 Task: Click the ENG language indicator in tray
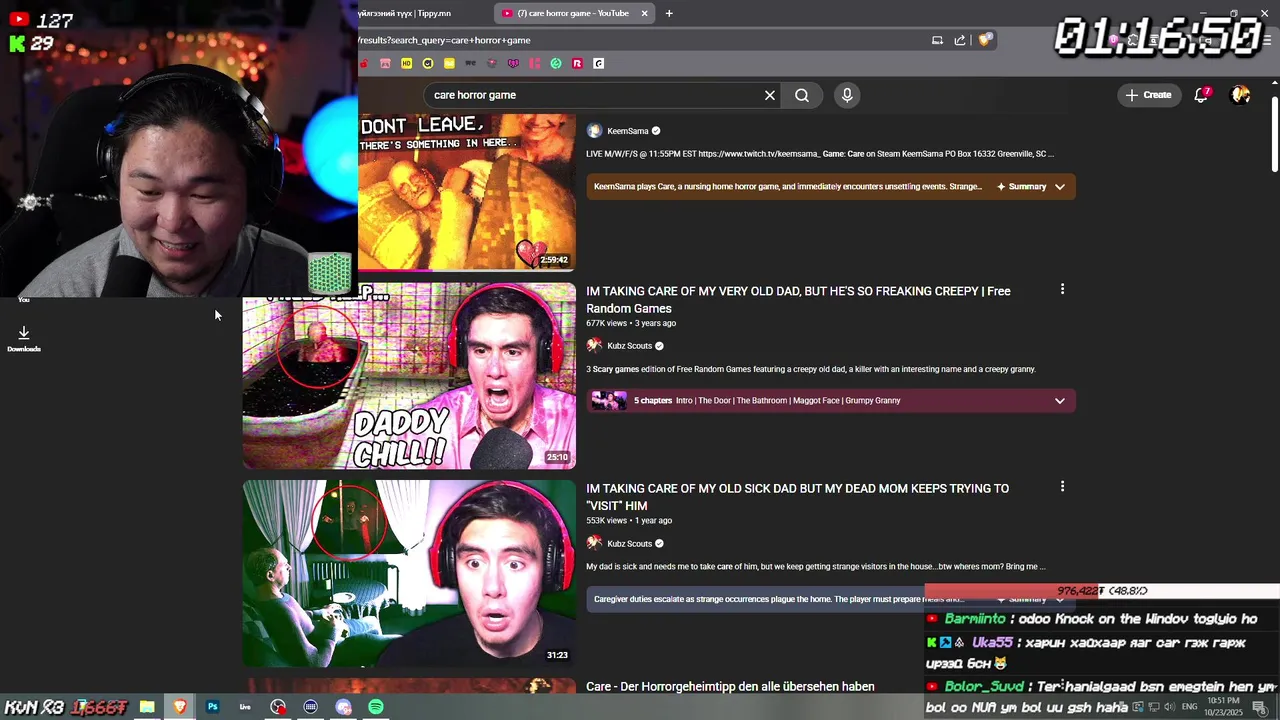(x=1189, y=707)
